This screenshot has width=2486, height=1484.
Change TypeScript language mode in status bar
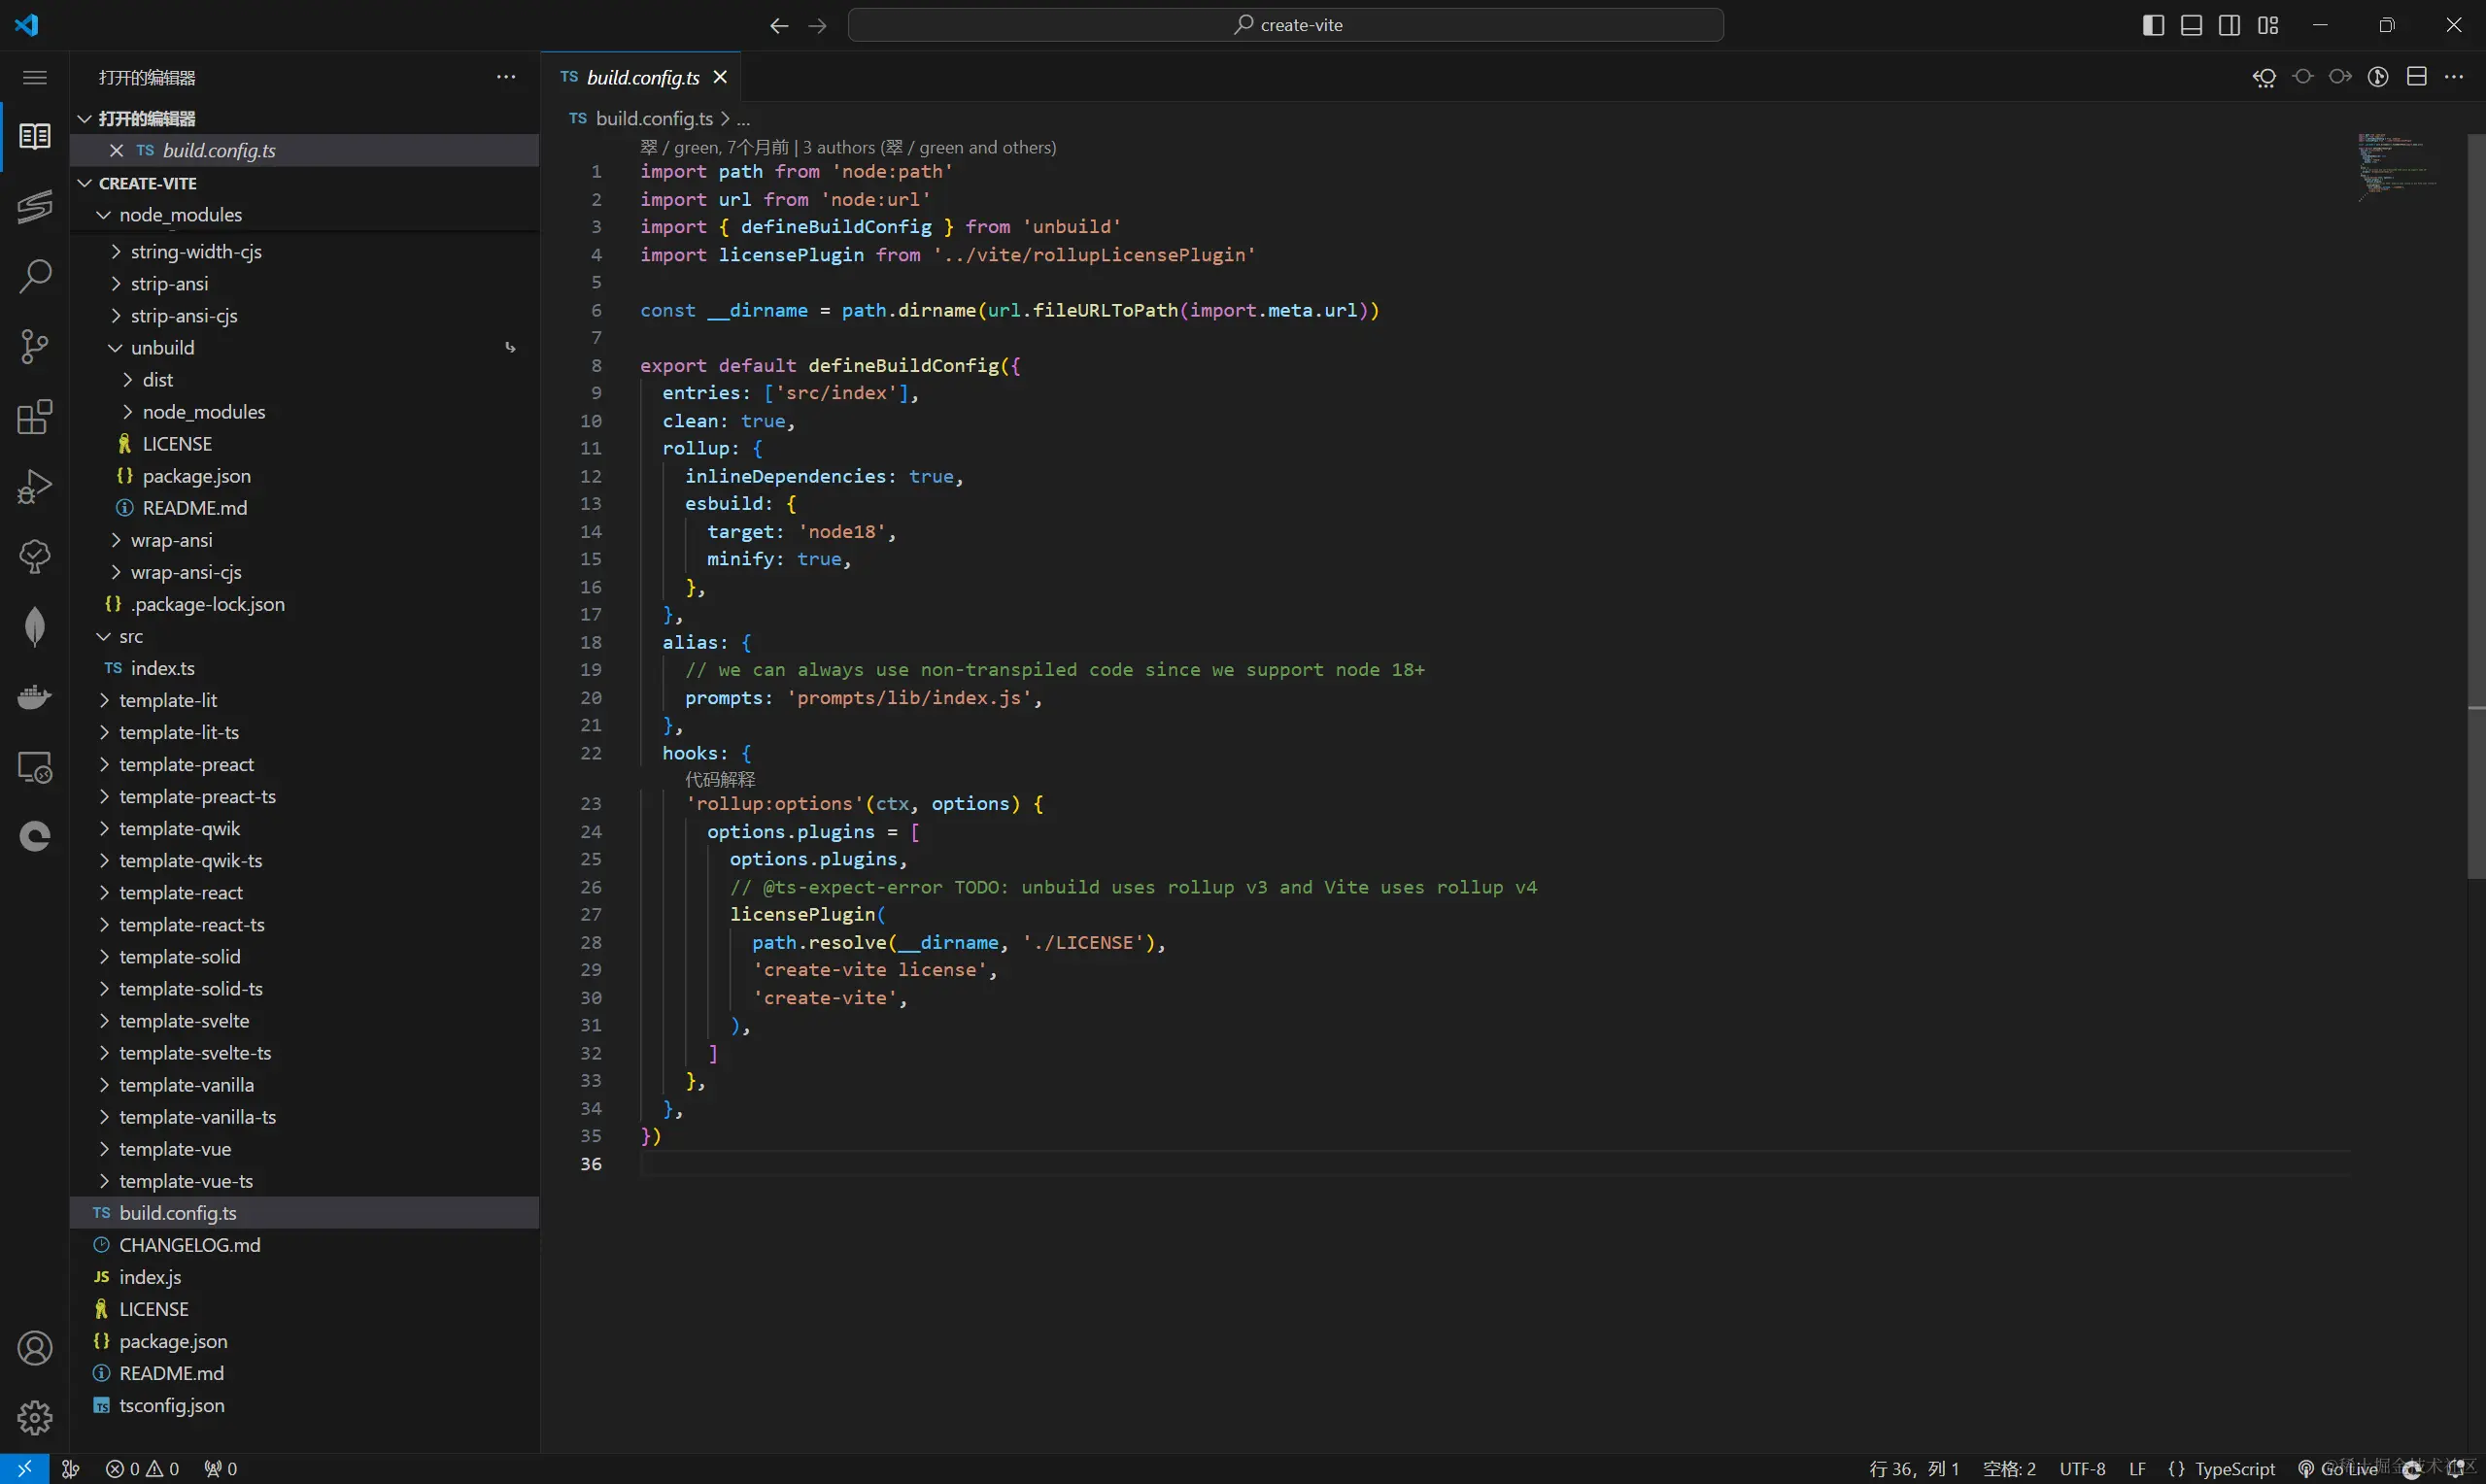tap(2233, 1468)
